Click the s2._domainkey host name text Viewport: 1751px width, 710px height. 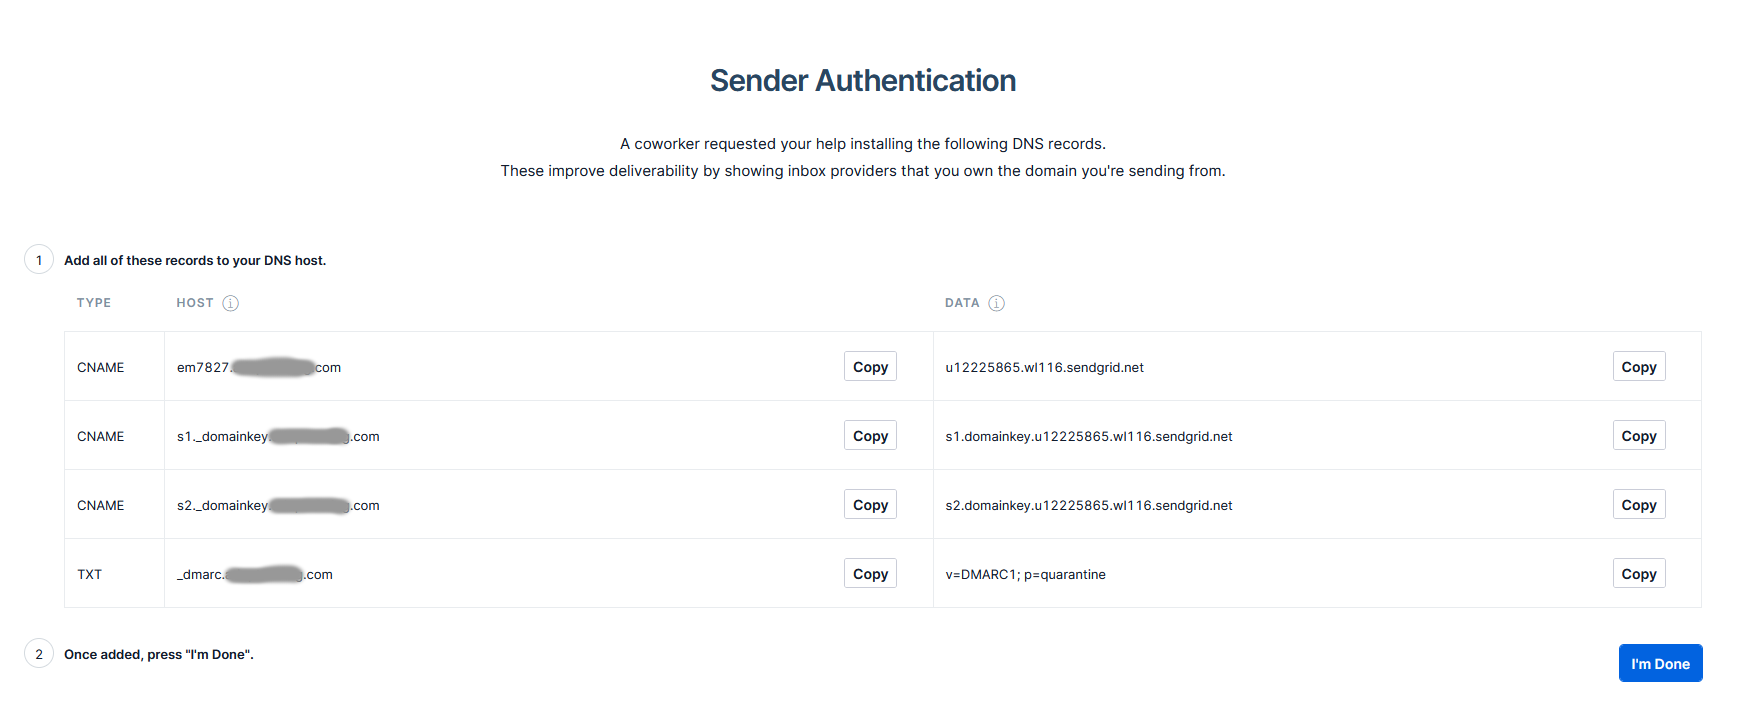coord(277,506)
